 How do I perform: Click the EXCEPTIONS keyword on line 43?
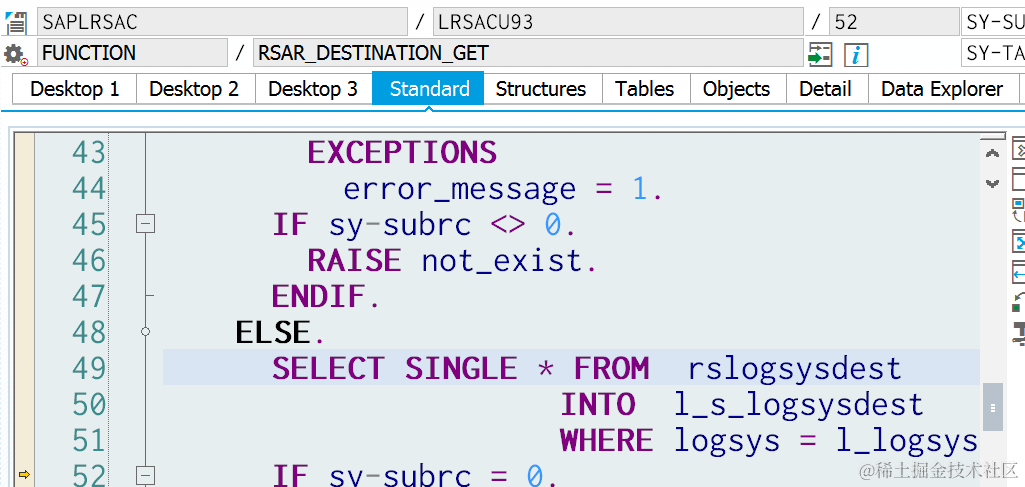[402, 153]
